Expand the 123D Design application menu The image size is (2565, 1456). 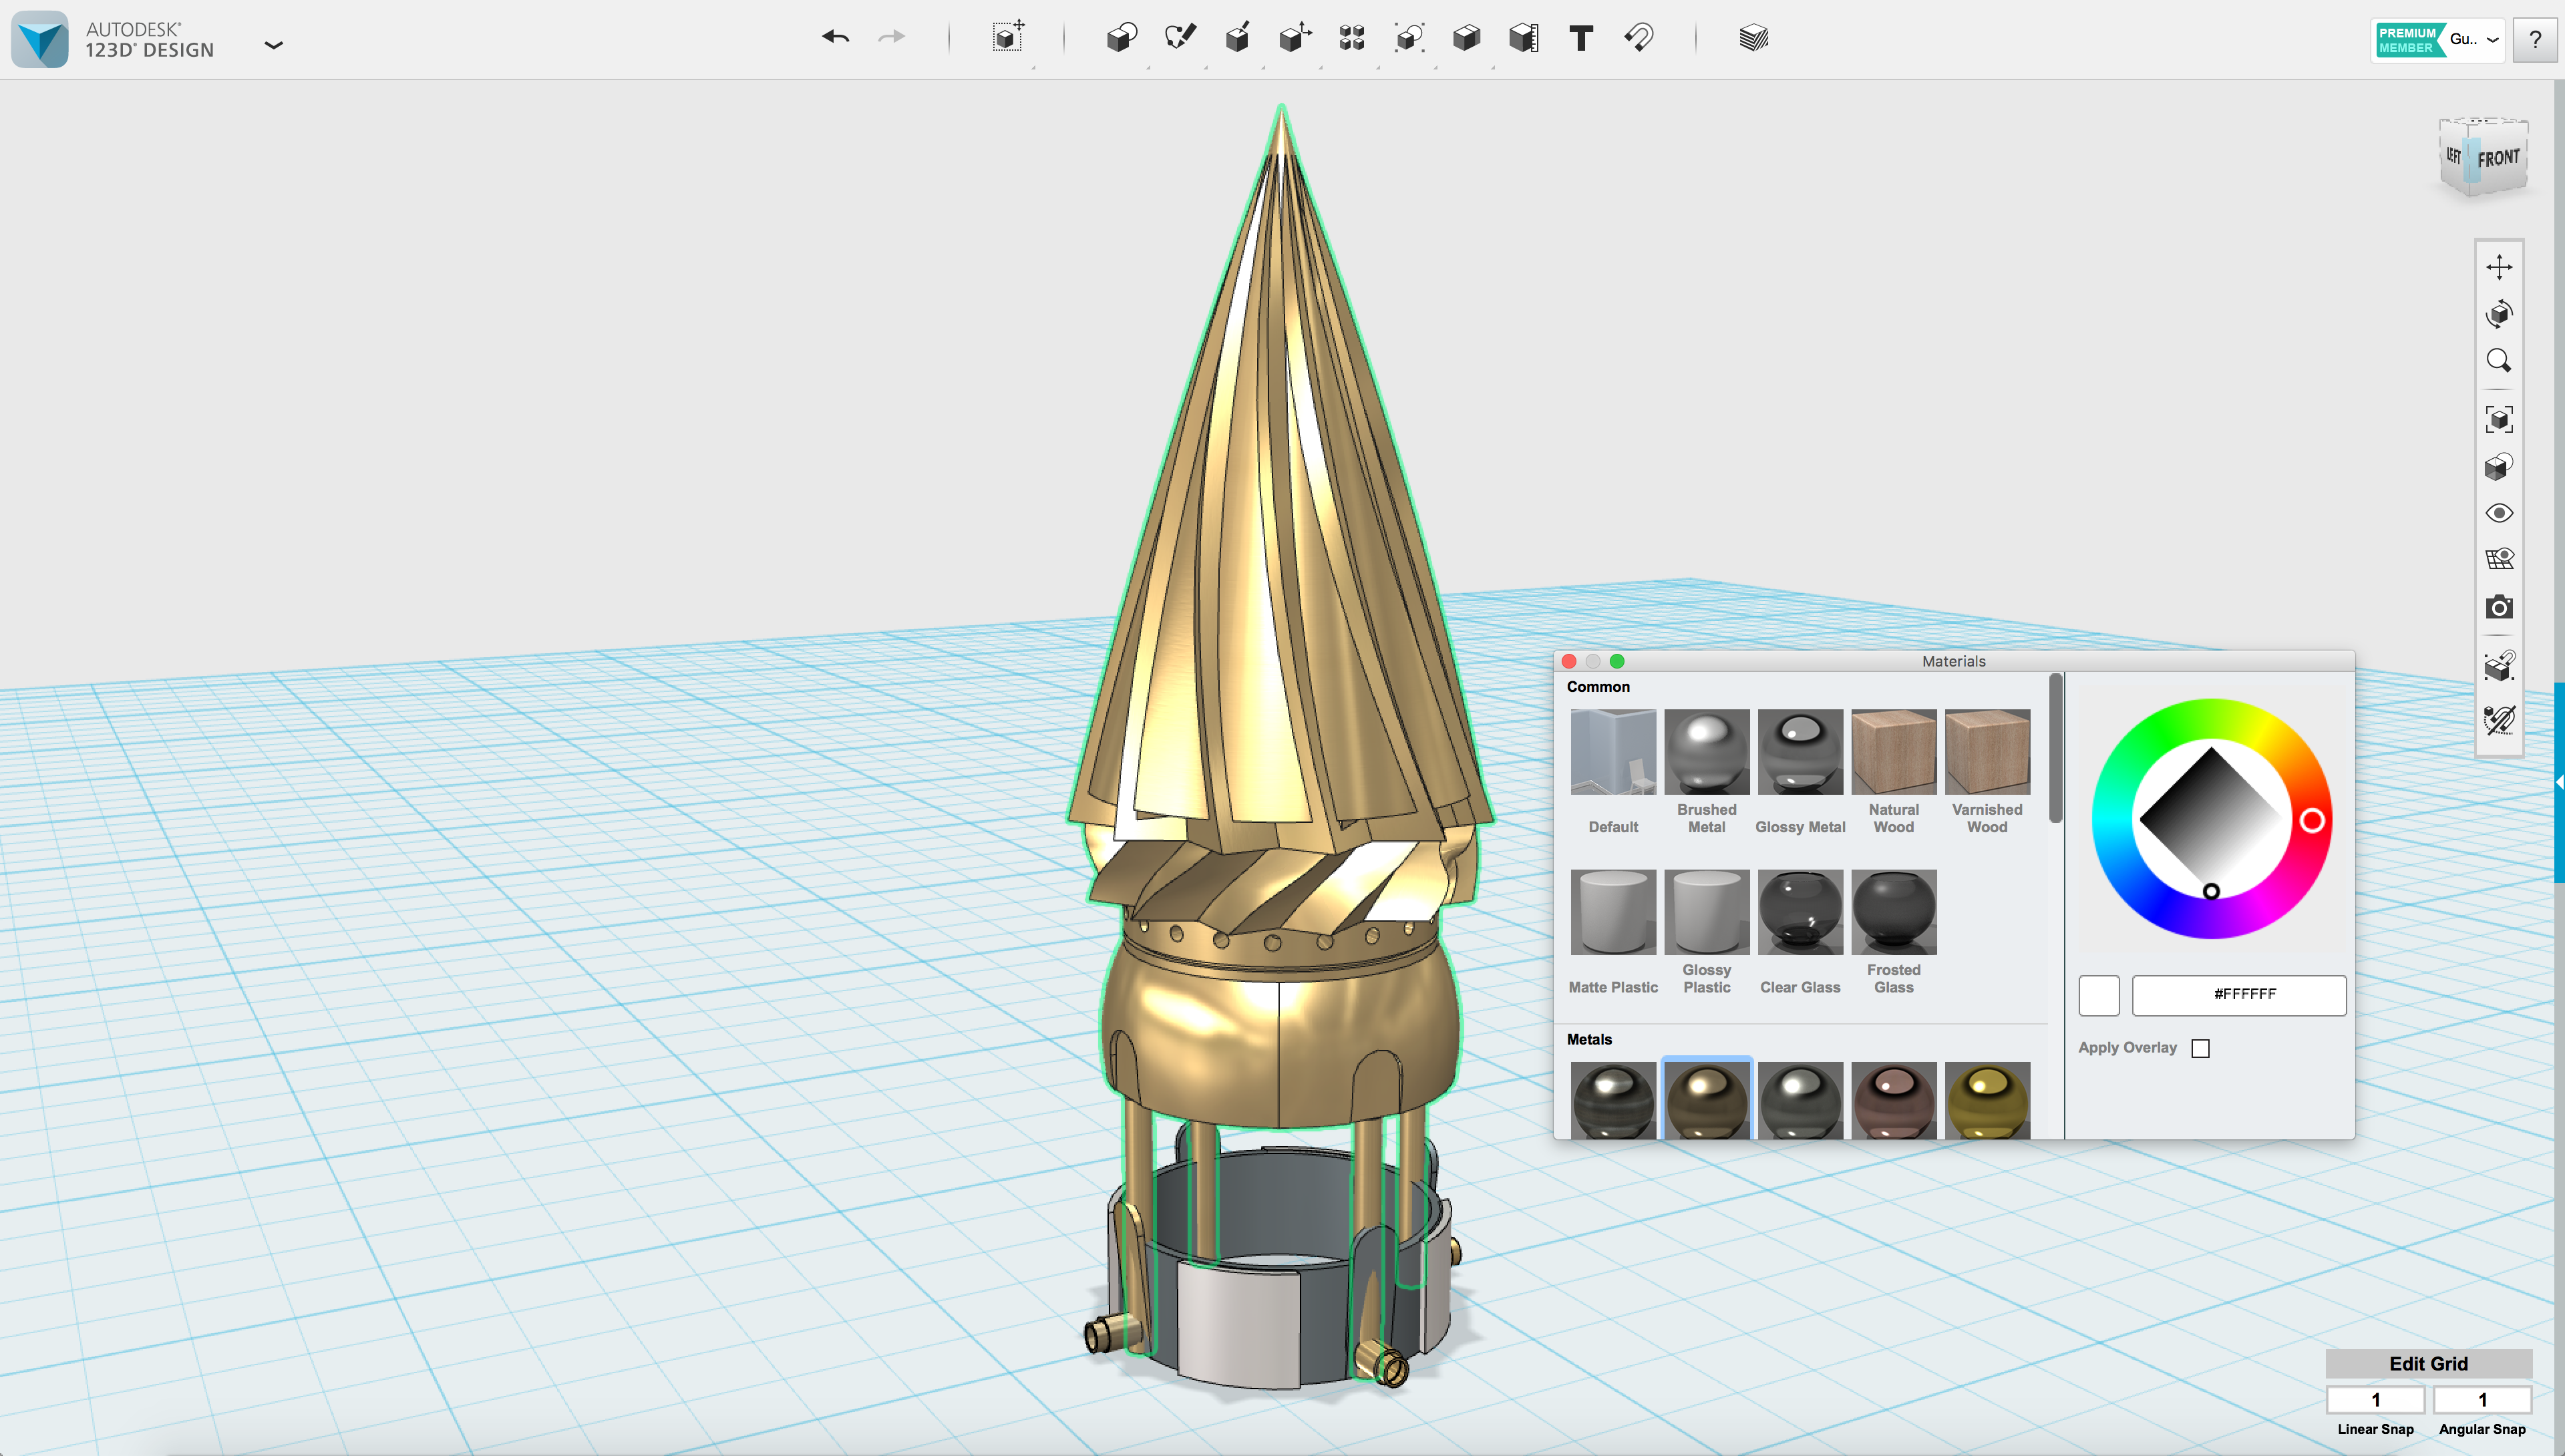273,45
